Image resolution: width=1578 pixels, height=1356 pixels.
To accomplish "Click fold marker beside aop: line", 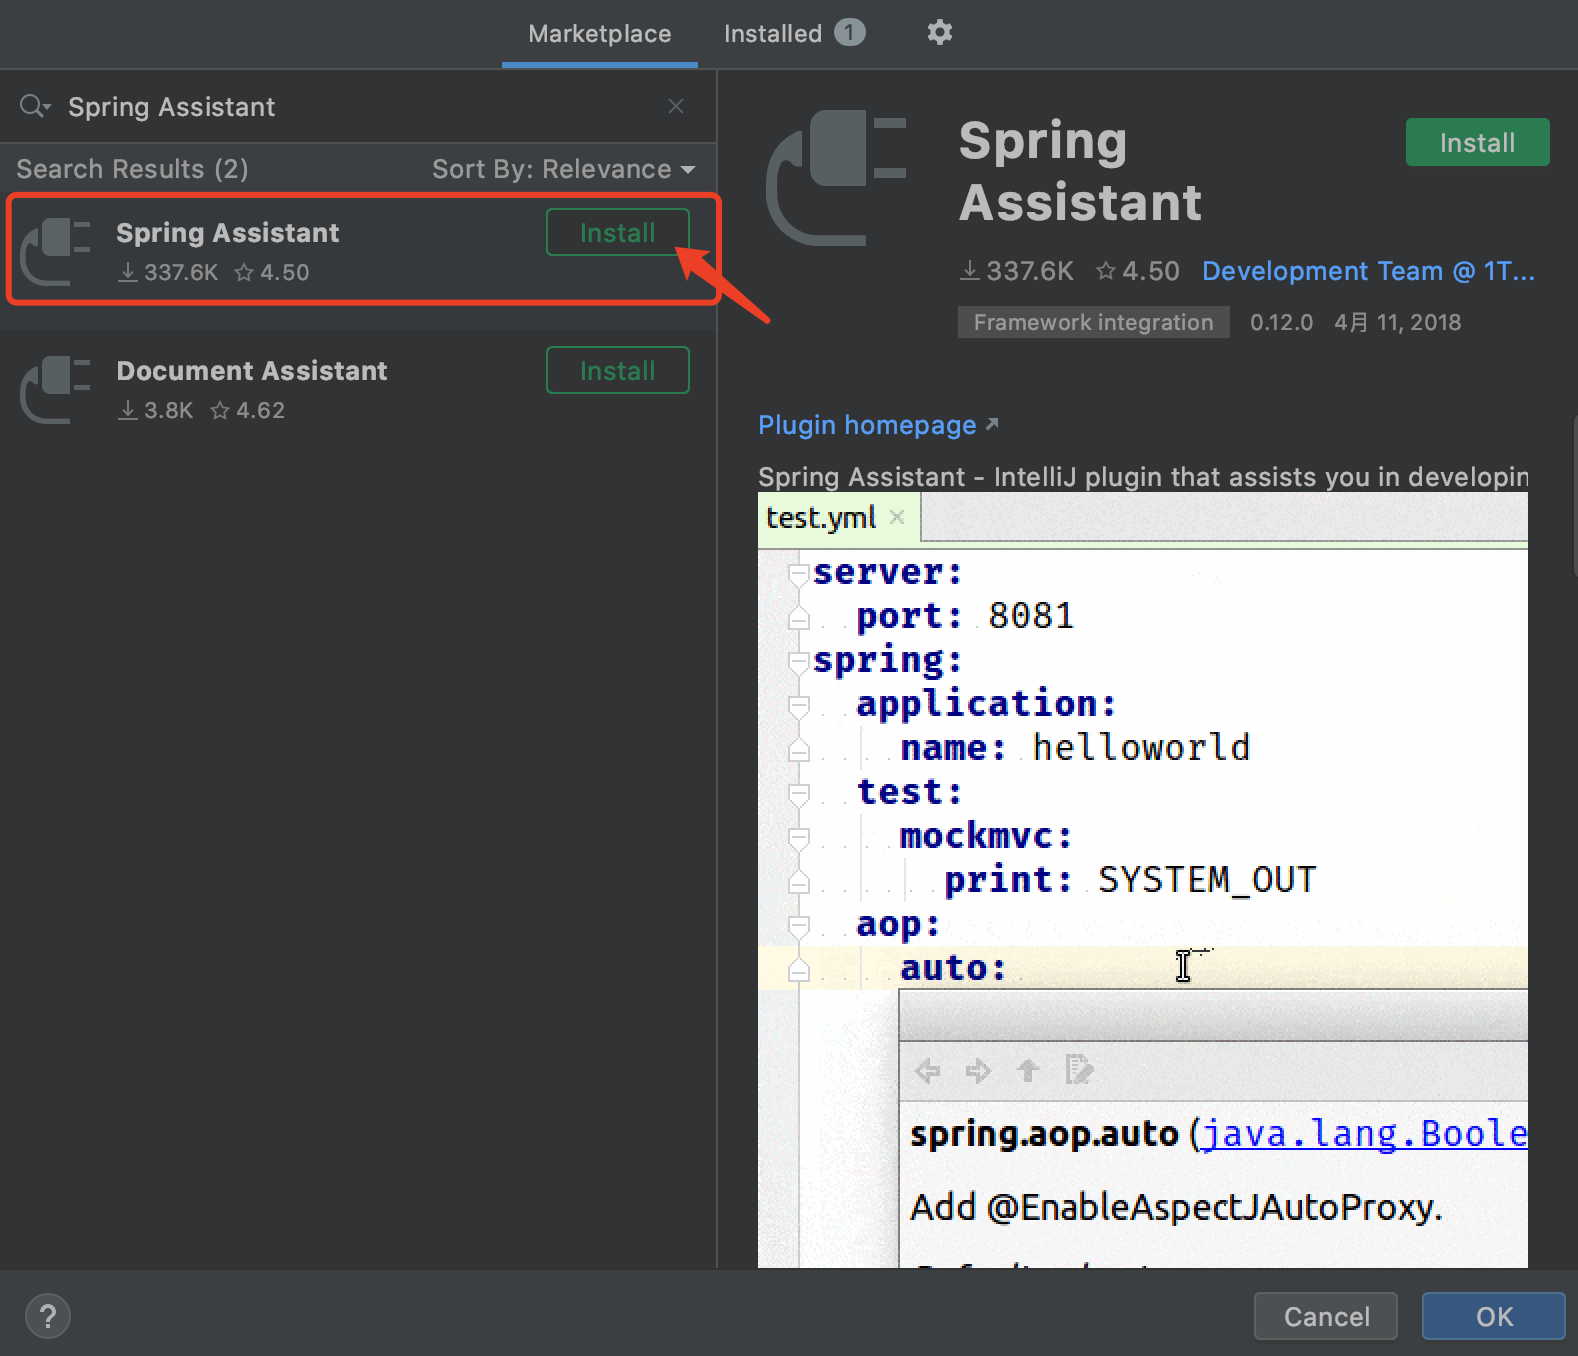I will (798, 925).
